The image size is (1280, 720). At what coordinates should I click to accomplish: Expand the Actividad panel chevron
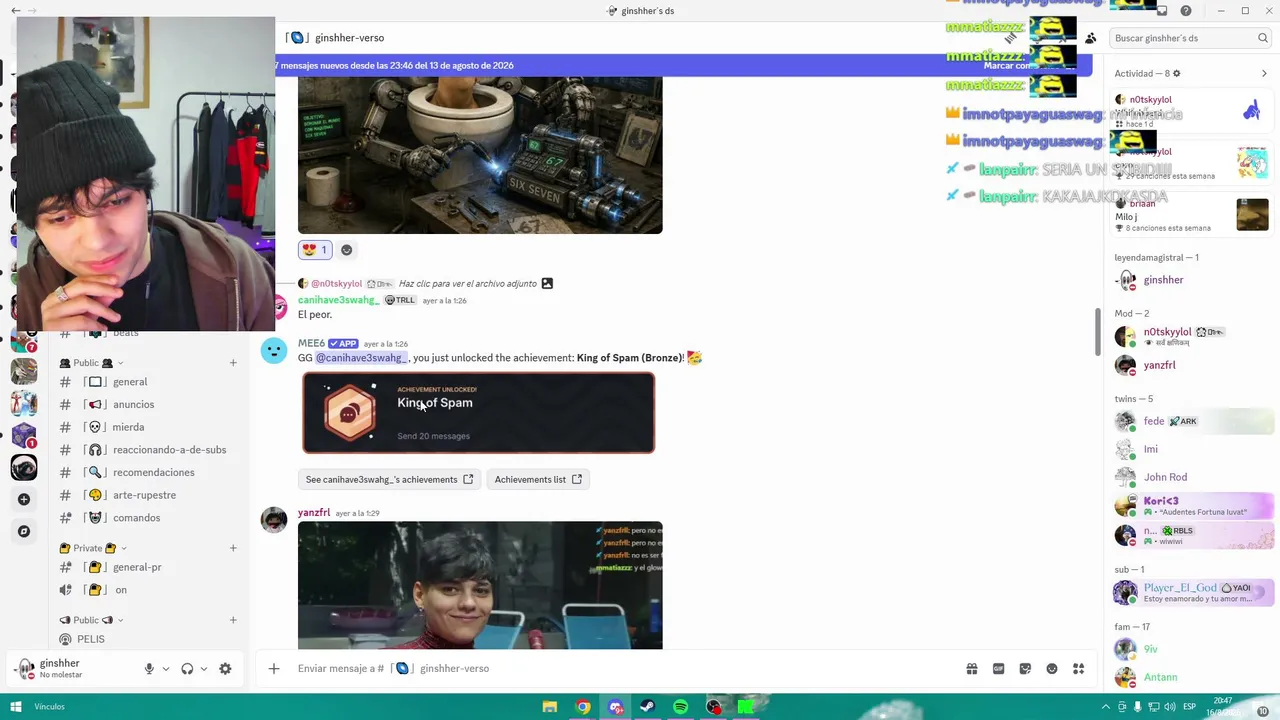(x=1264, y=73)
